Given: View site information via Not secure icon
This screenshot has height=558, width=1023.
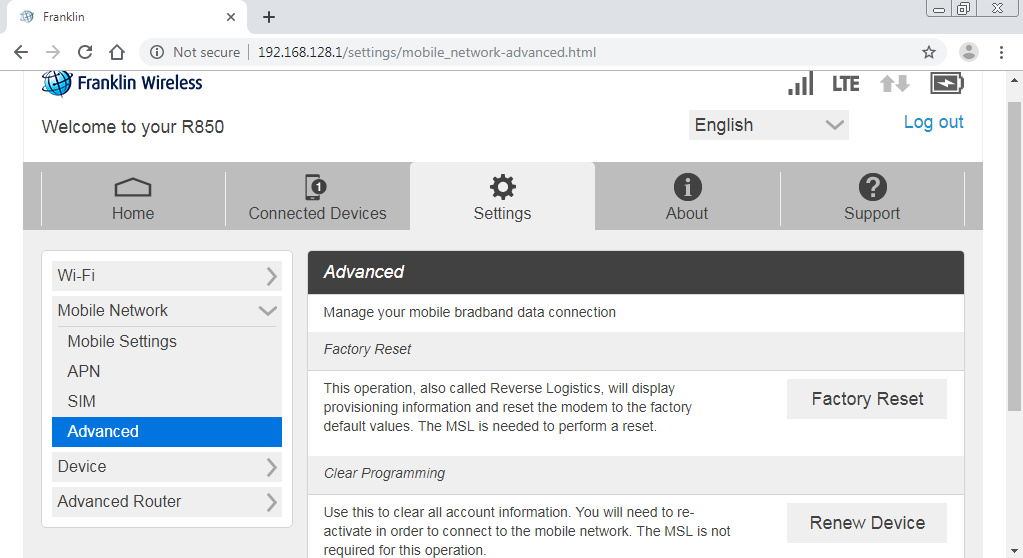Looking at the screenshot, I should coord(157,52).
